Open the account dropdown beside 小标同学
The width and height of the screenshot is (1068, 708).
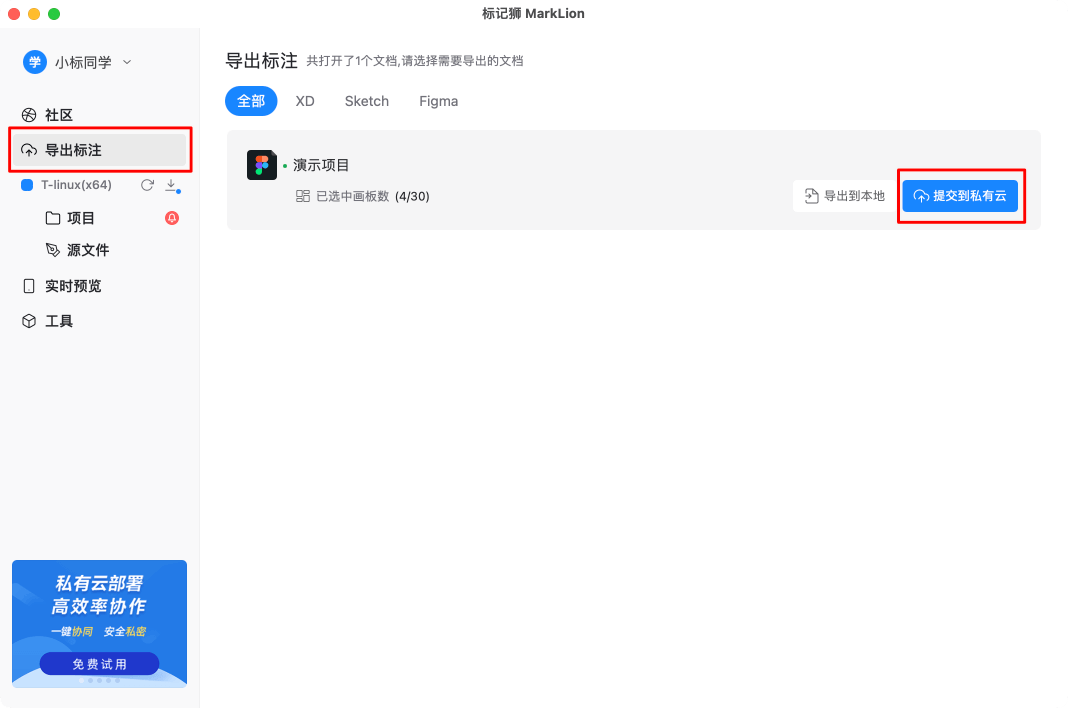pos(127,61)
